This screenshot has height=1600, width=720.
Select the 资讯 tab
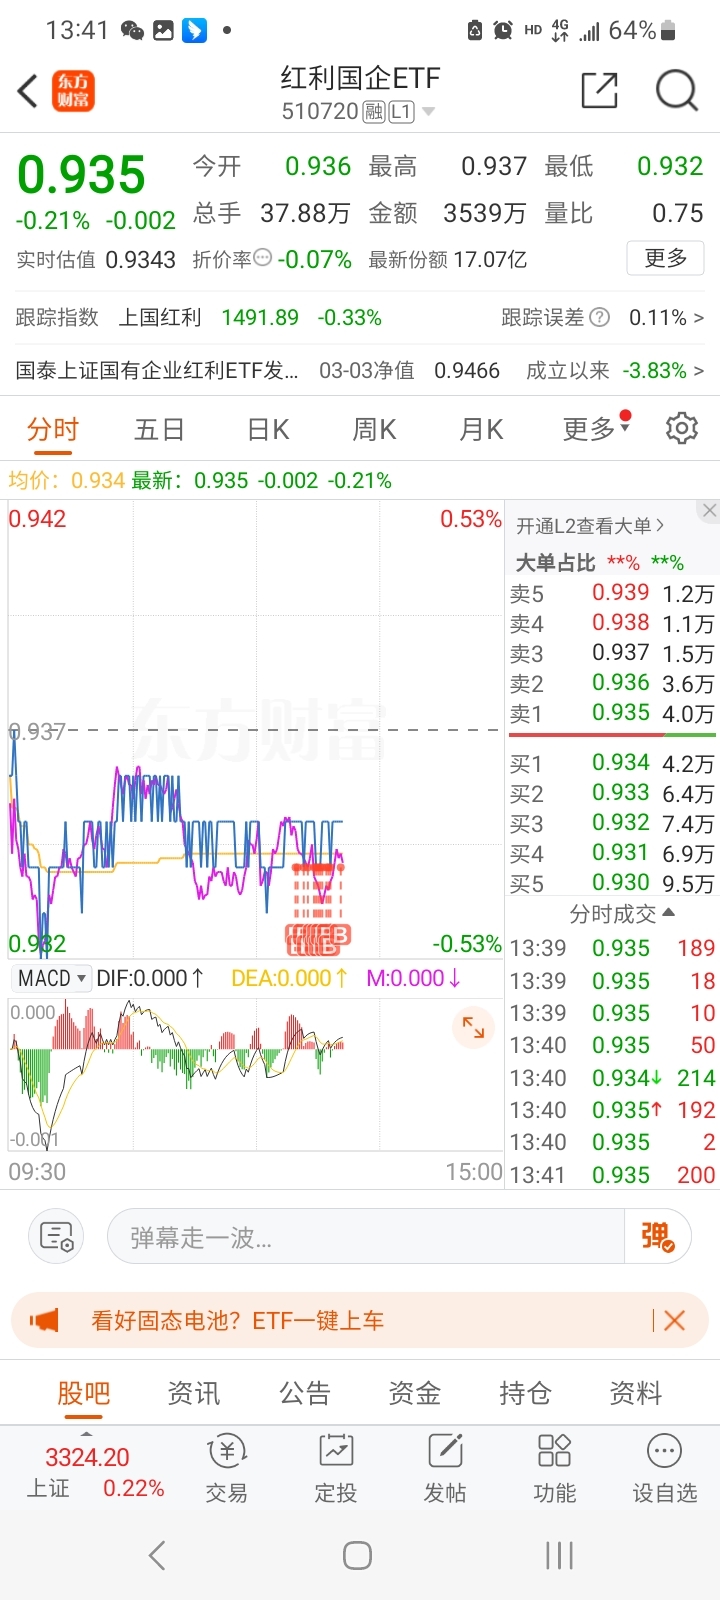[194, 1393]
